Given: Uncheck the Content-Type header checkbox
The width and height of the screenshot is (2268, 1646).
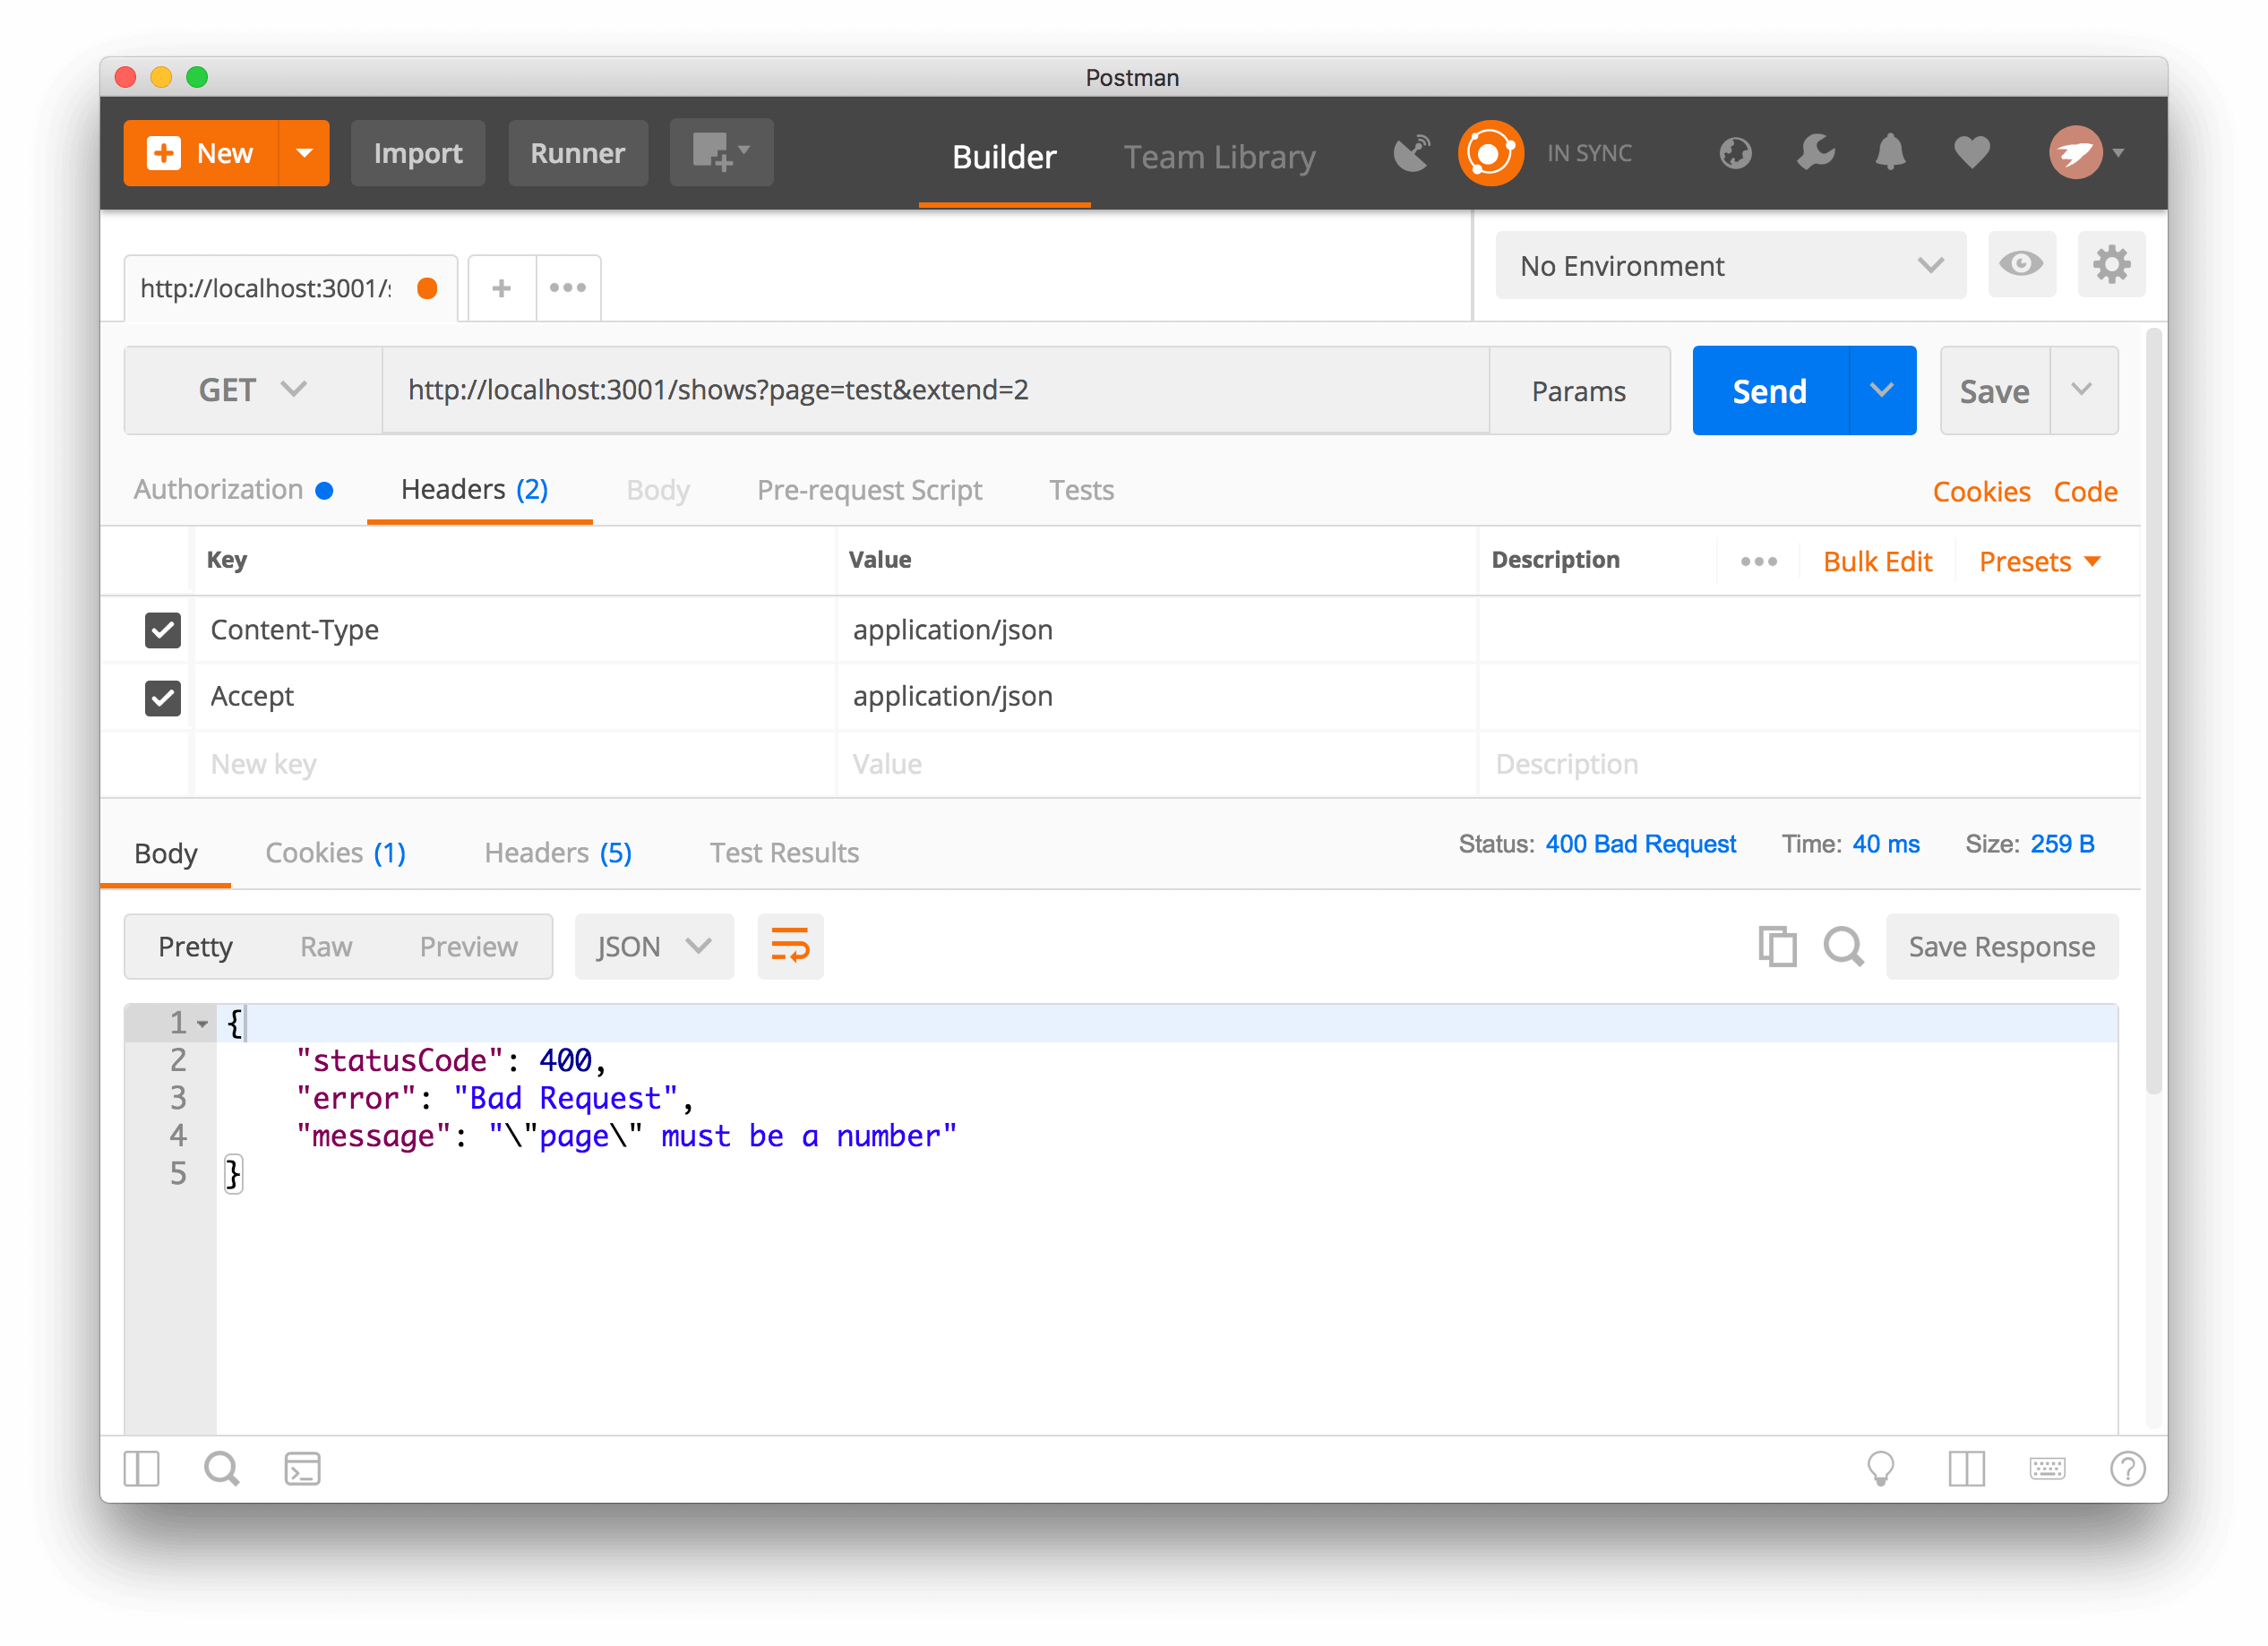Looking at the screenshot, I should [163, 630].
